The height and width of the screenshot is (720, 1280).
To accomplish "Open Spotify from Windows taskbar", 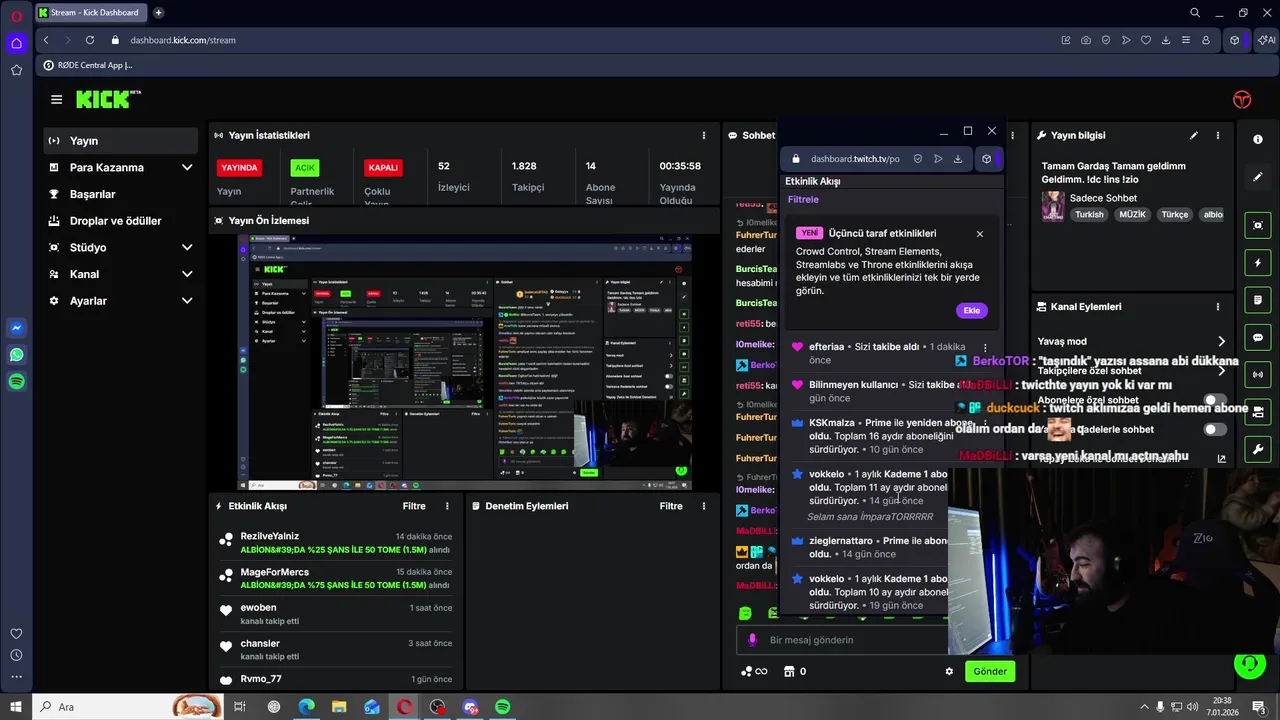I will [x=502, y=707].
